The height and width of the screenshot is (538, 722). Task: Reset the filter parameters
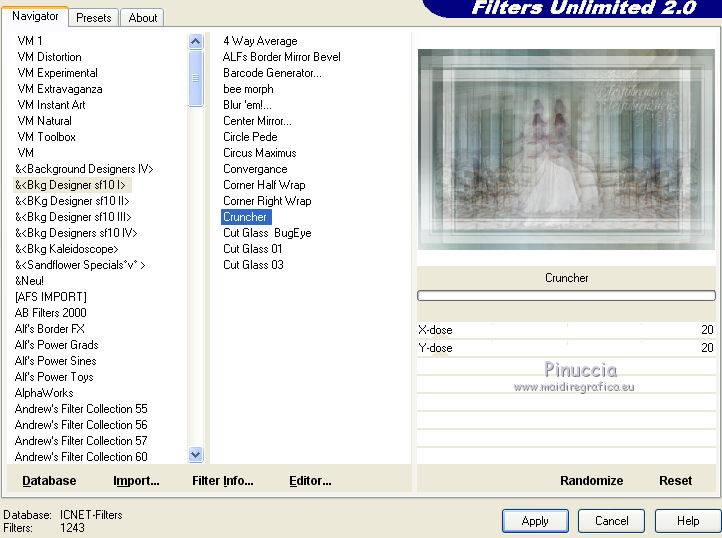click(675, 481)
